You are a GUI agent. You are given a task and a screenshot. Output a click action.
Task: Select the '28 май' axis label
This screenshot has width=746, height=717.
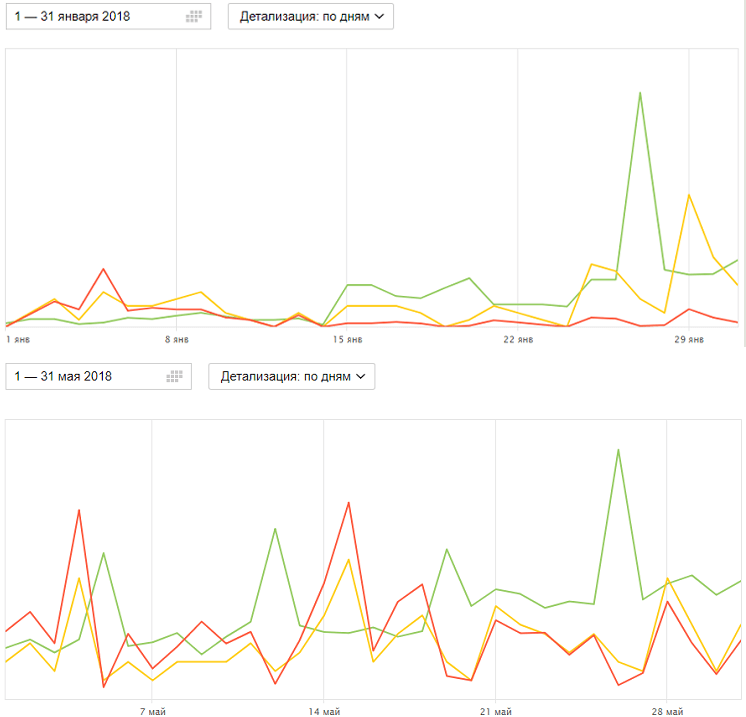[667, 710]
